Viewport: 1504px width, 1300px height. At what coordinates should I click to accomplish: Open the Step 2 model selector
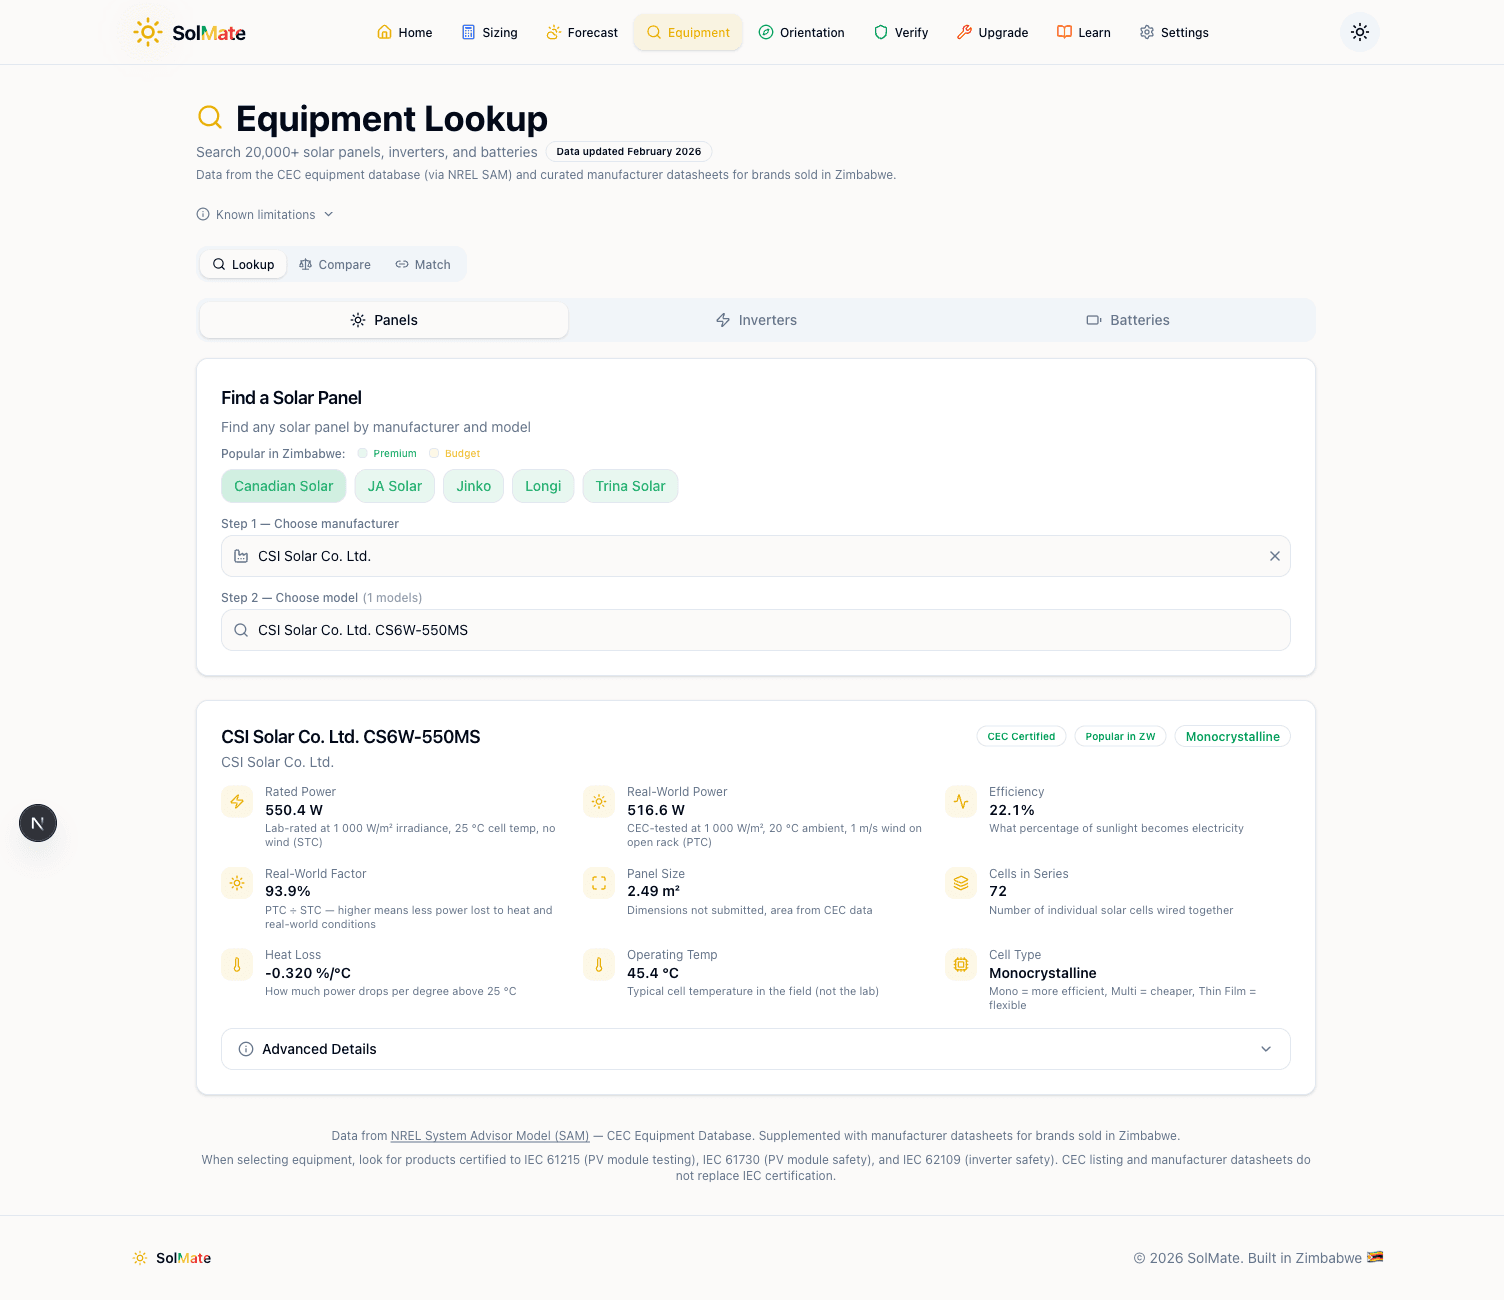click(x=755, y=630)
